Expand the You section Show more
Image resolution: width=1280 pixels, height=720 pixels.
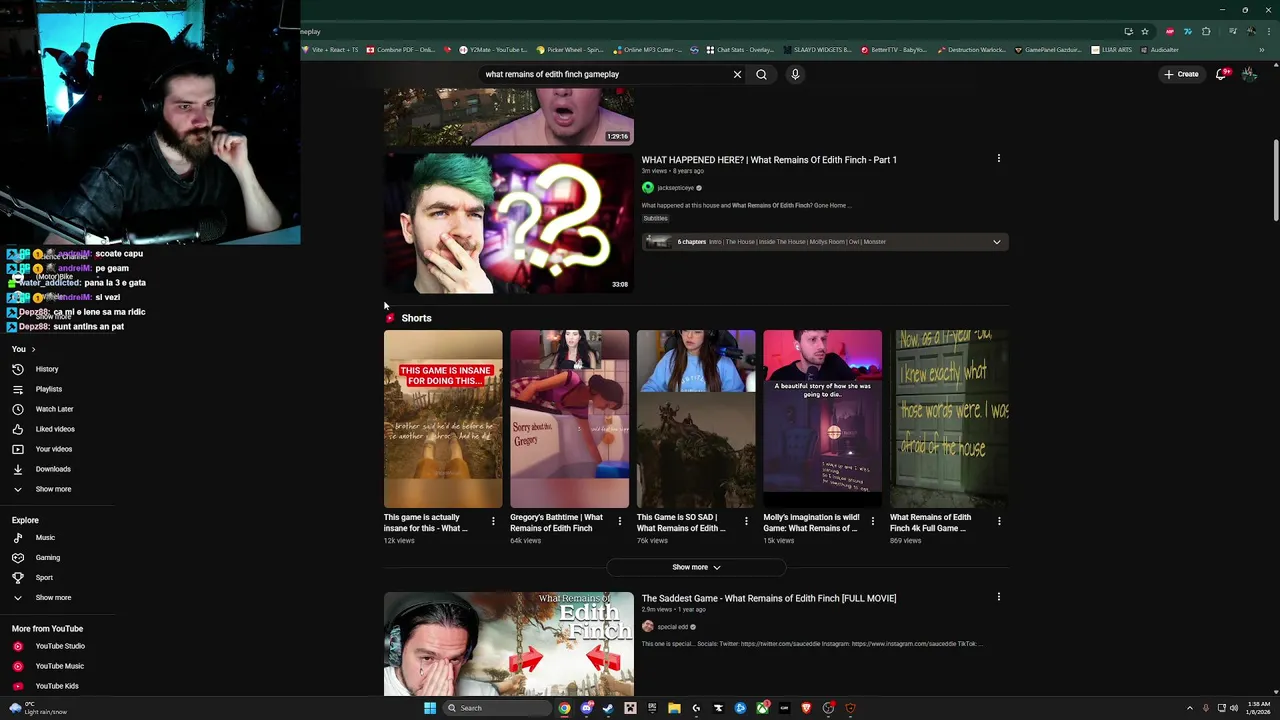pos(53,489)
